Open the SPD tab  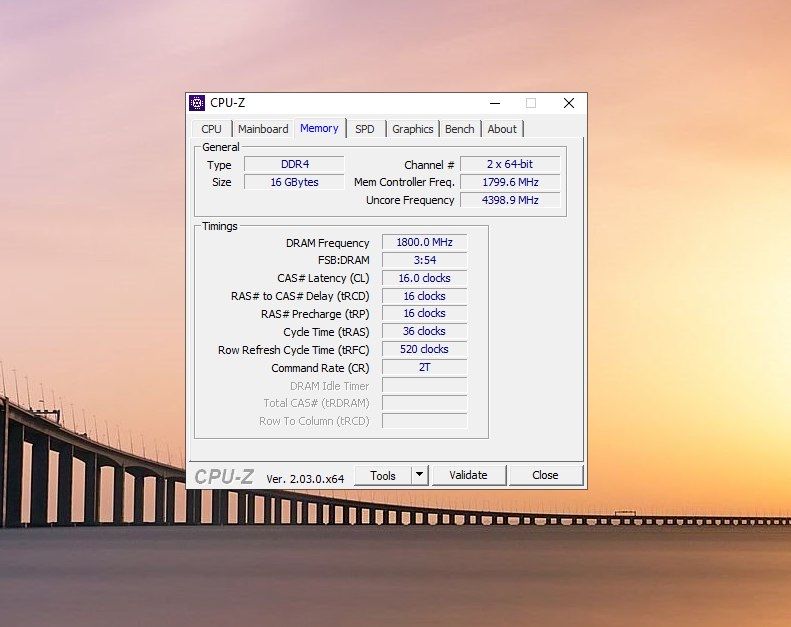click(365, 129)
